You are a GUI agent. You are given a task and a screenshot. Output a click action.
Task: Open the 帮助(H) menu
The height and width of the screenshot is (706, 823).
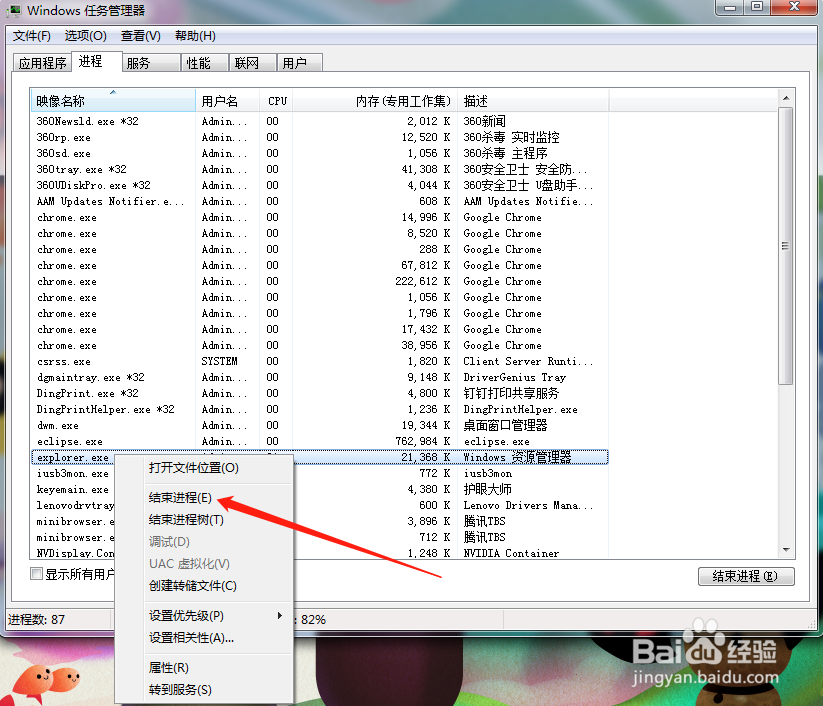tap(195, 36)
